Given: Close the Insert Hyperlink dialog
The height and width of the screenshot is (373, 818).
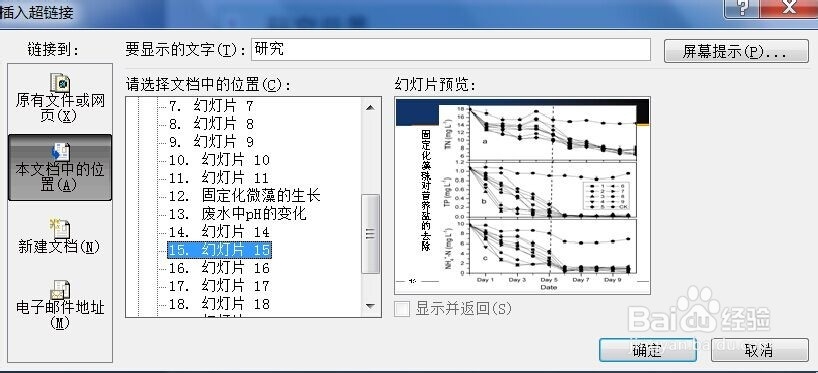Looking at the screenshot, I should pyautogui.click(x=790, y=8).
